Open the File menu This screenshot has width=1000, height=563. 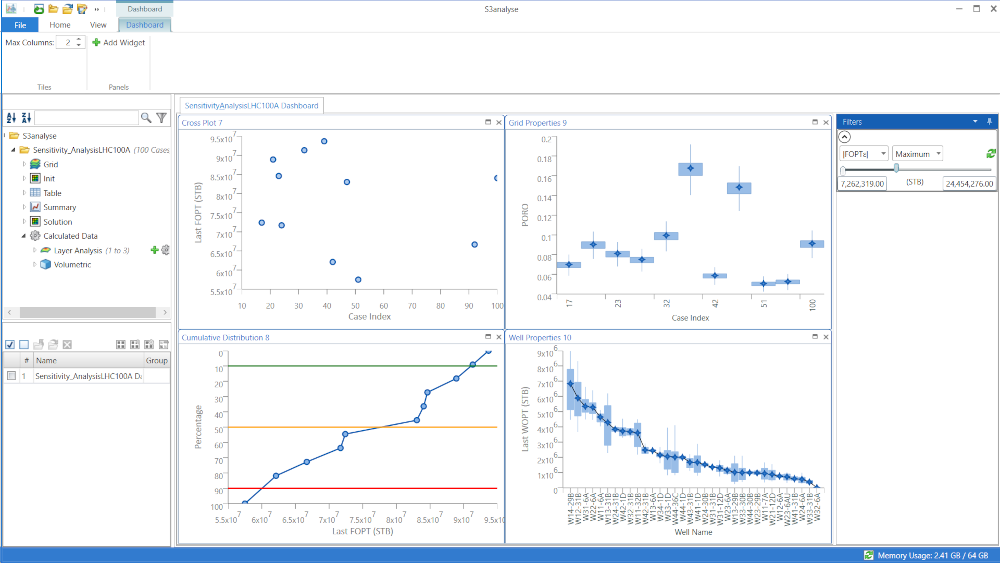[20, 25]
